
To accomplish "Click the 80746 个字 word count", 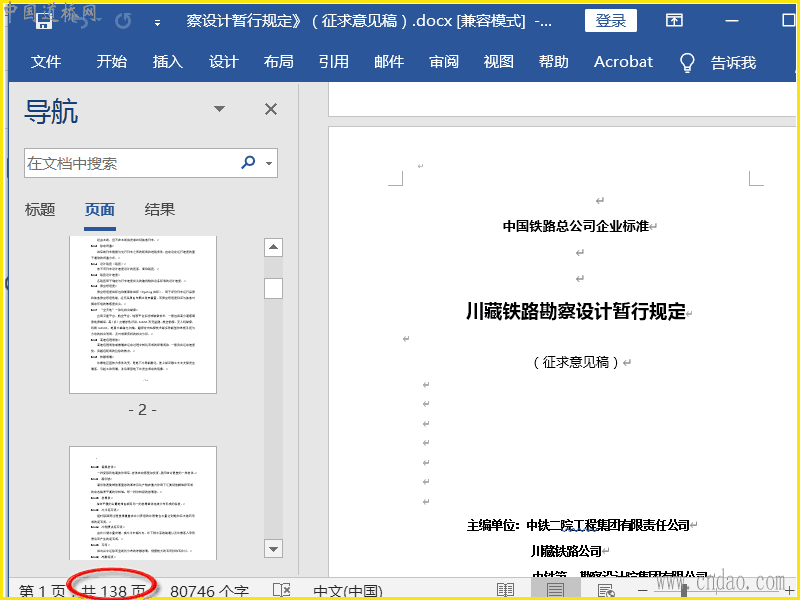I will (209, 592).
